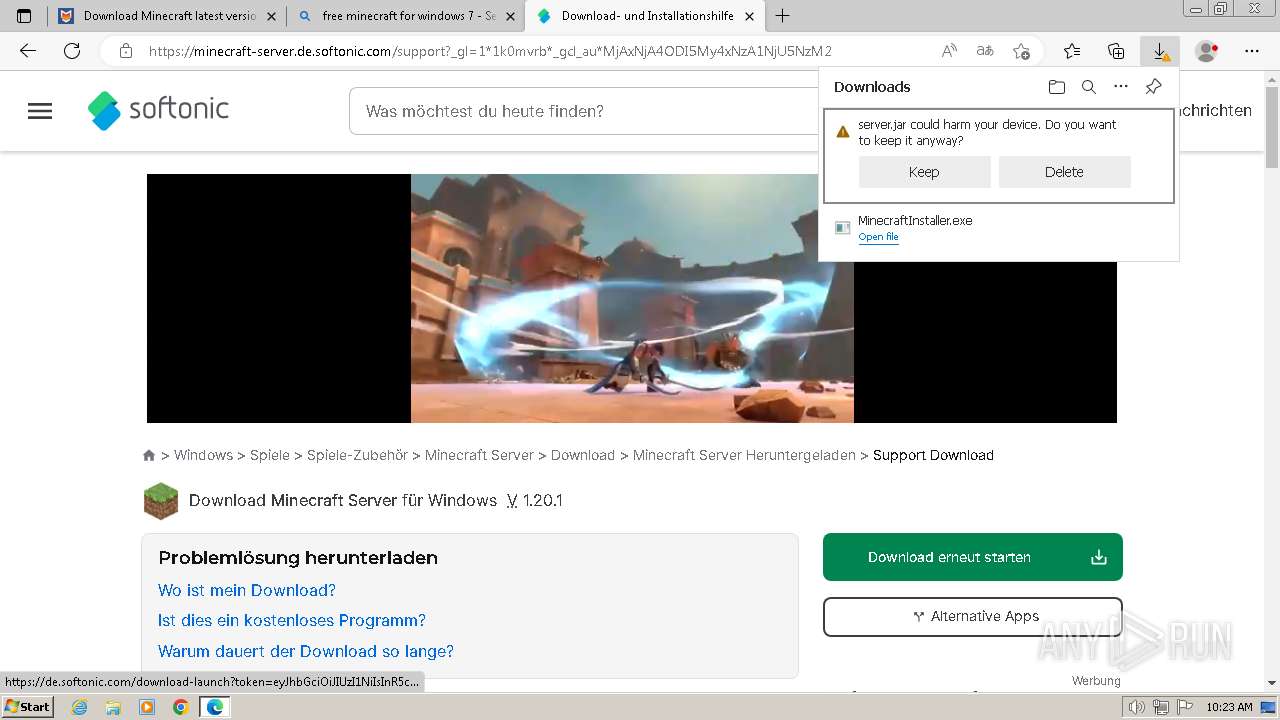Launch Chrome from taskbar
The width and height of the screenshot is (1280, 720).
pyautogui.click(x=180, y=707)
